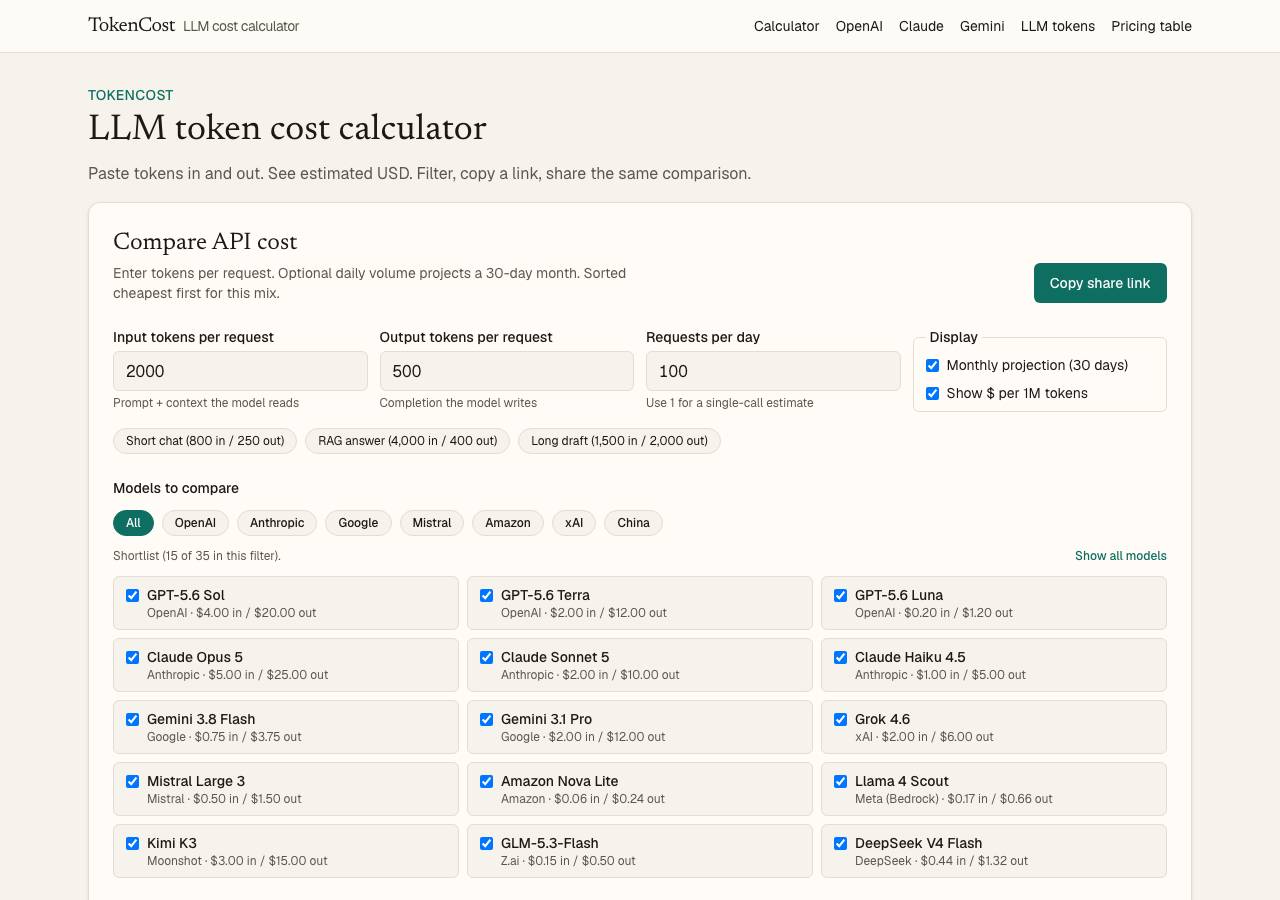Click 'Completion the model writes' hint
Screen dimensions: 1280x900
[458, 403]
